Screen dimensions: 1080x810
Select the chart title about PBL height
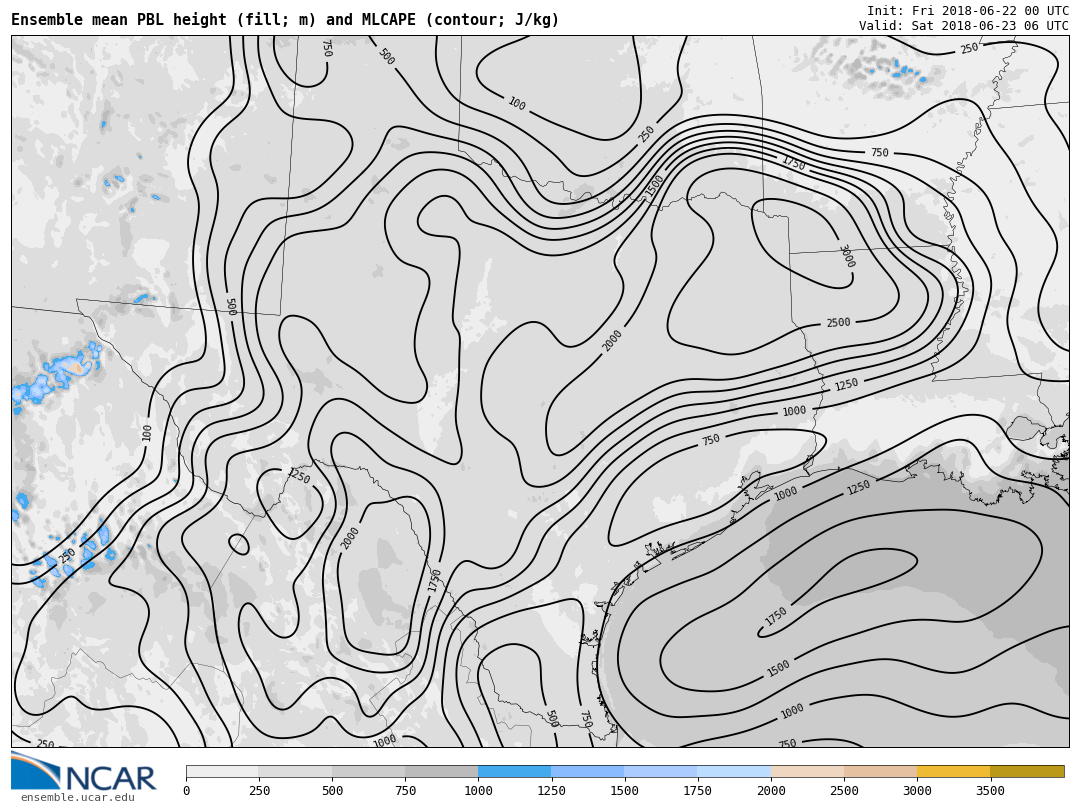point(285,20)
